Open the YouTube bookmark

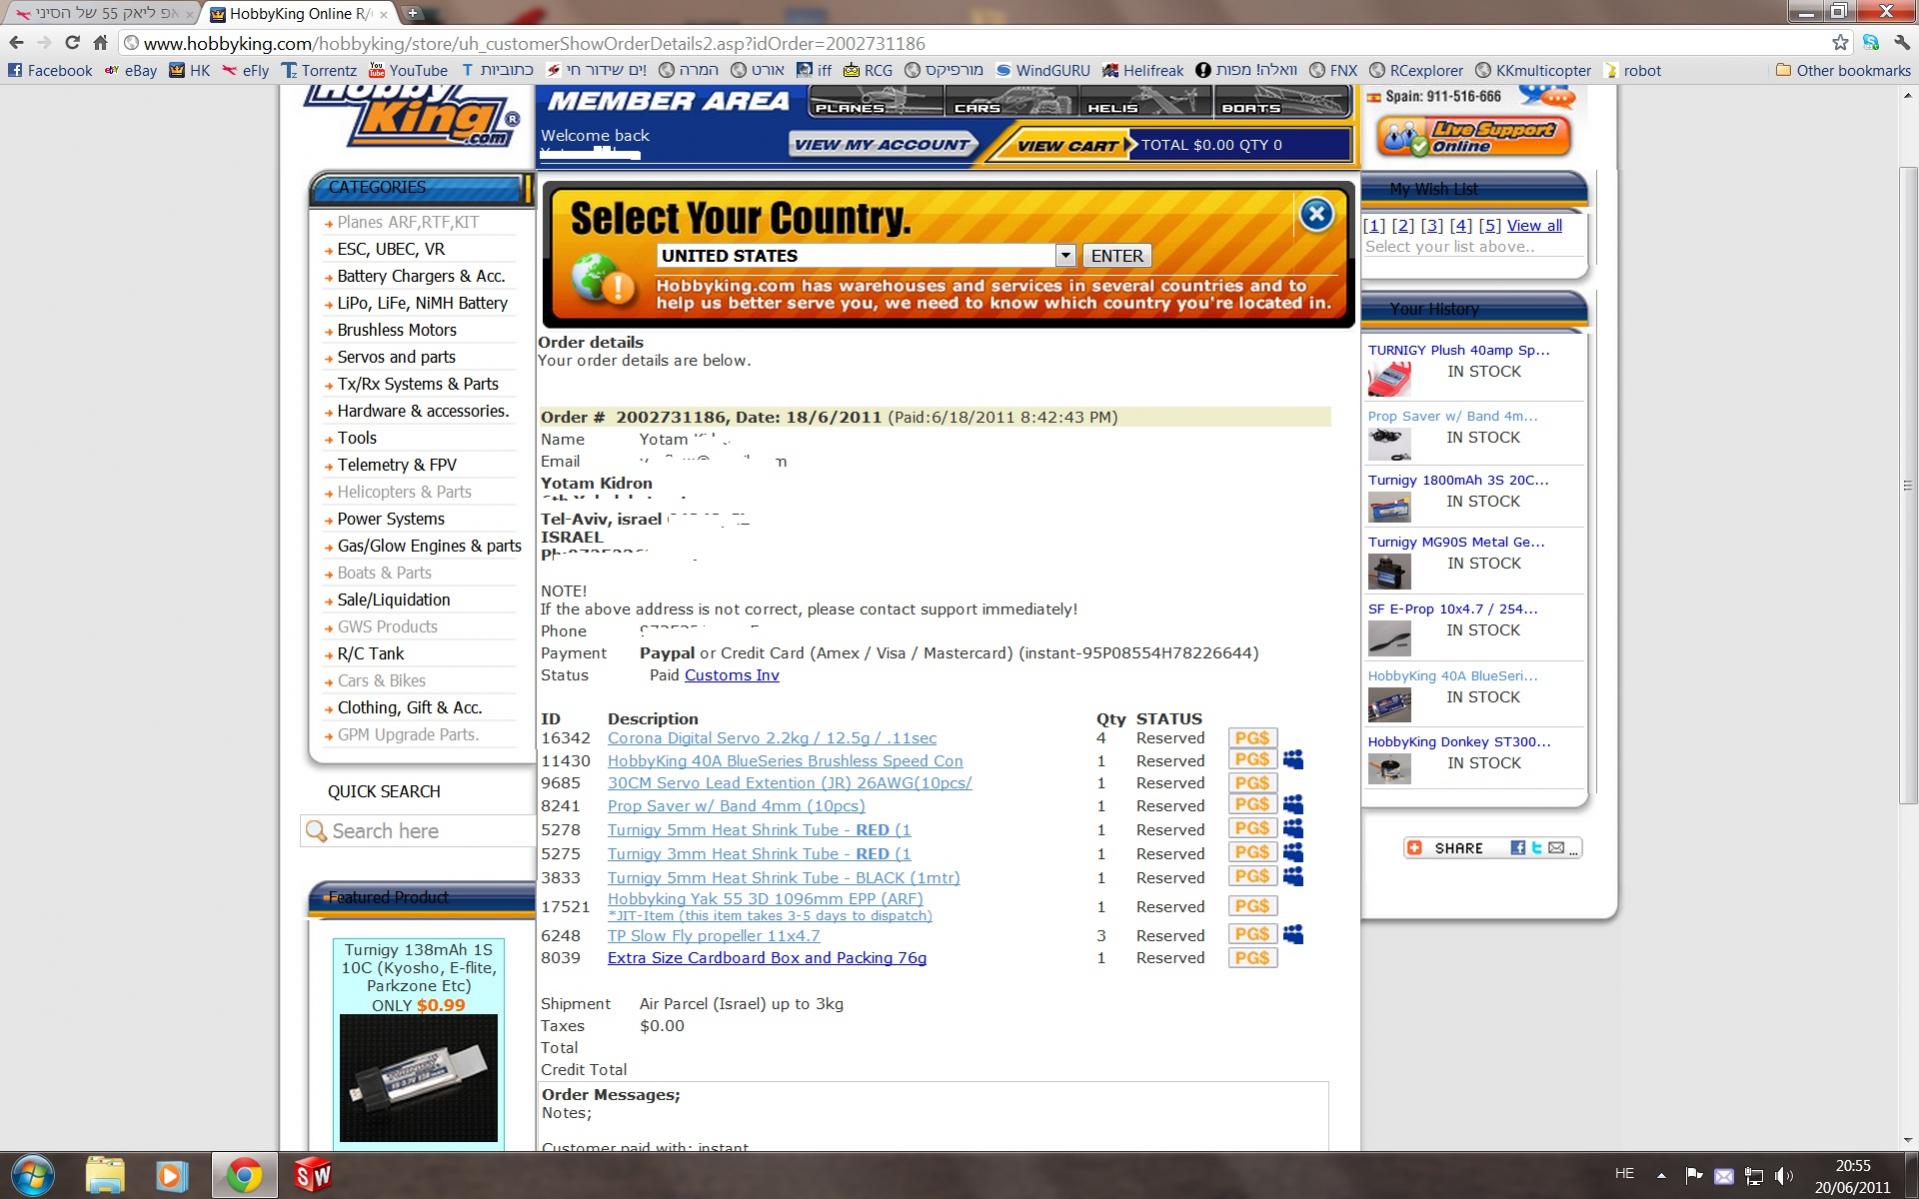click(408, 70)
